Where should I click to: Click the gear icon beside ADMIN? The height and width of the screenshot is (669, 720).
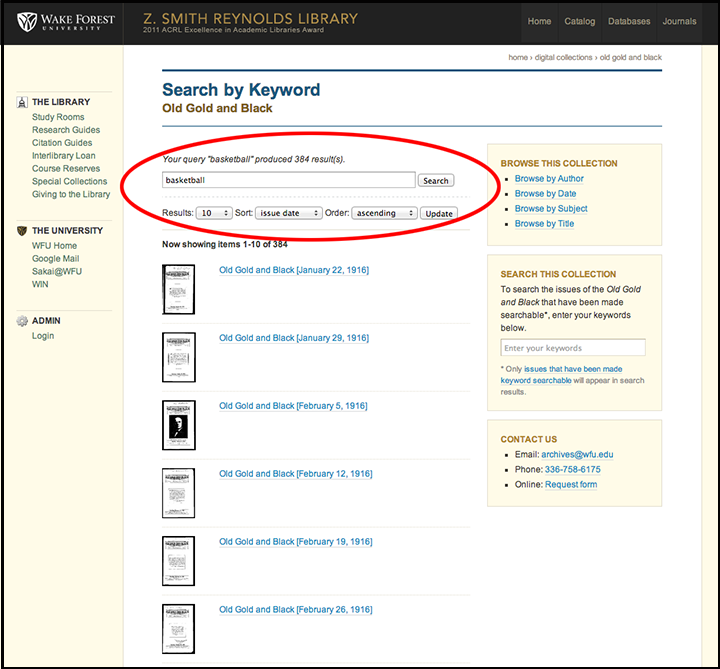click(22, 321)
